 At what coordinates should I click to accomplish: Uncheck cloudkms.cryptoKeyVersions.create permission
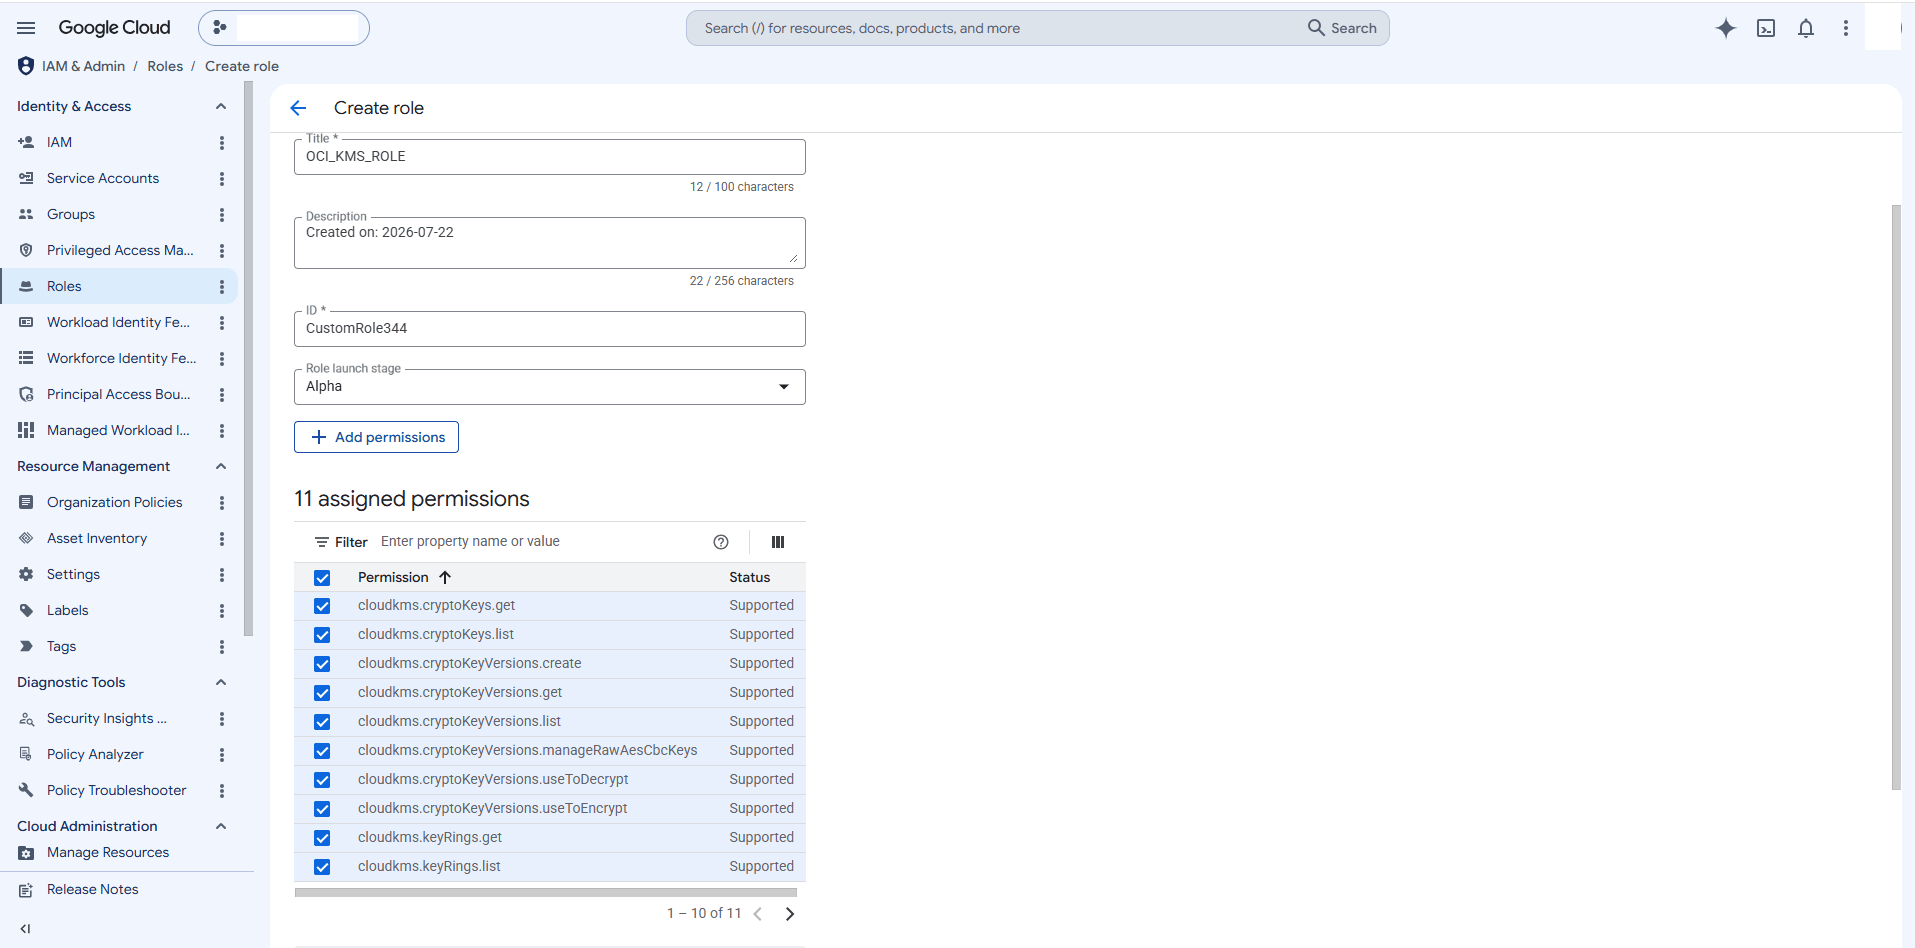click(x=322, y=664)
